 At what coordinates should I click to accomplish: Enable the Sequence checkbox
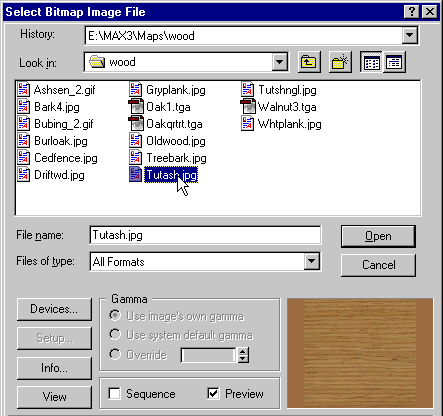point(114,393)
